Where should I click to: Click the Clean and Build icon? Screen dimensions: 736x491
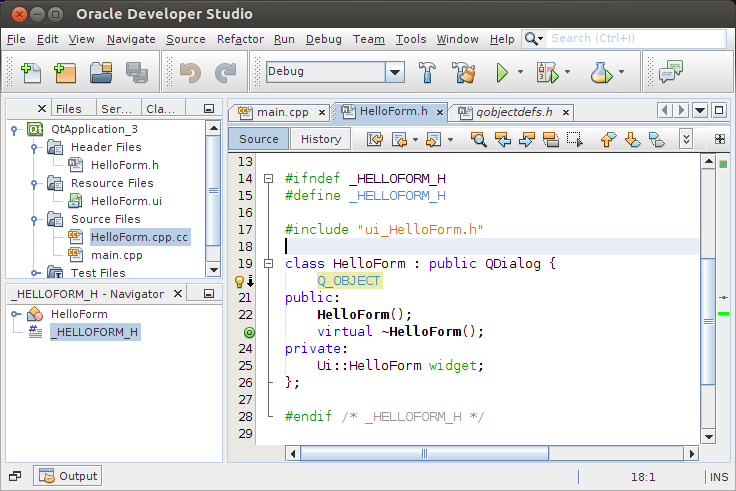[x=462, y=72]
